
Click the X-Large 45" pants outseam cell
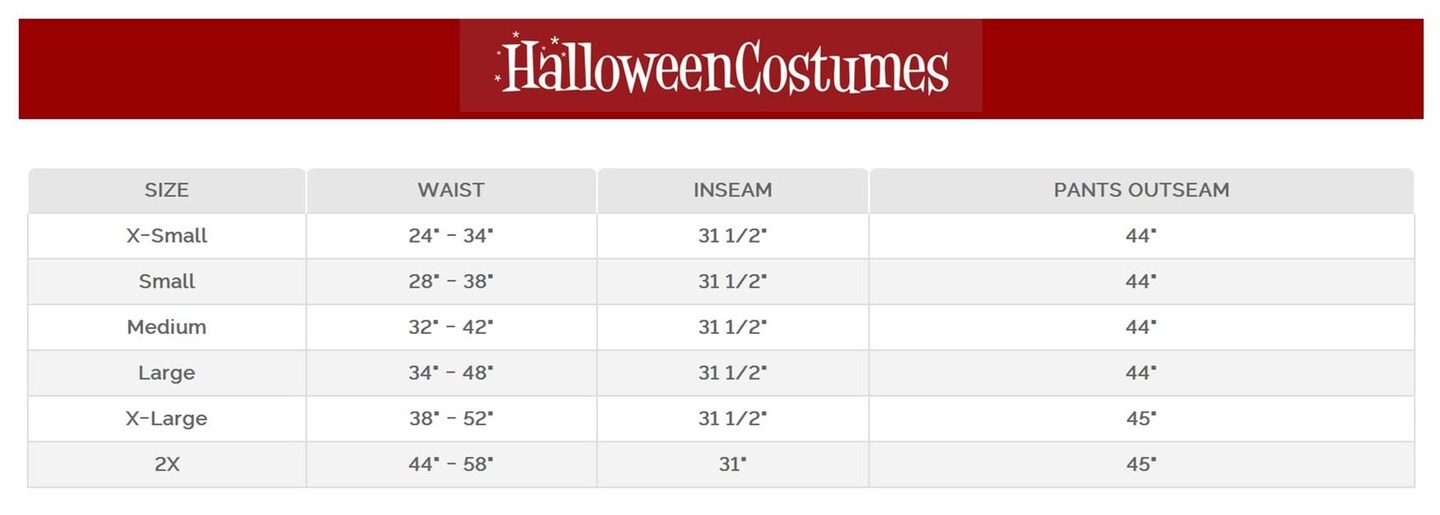point(1141,419)
